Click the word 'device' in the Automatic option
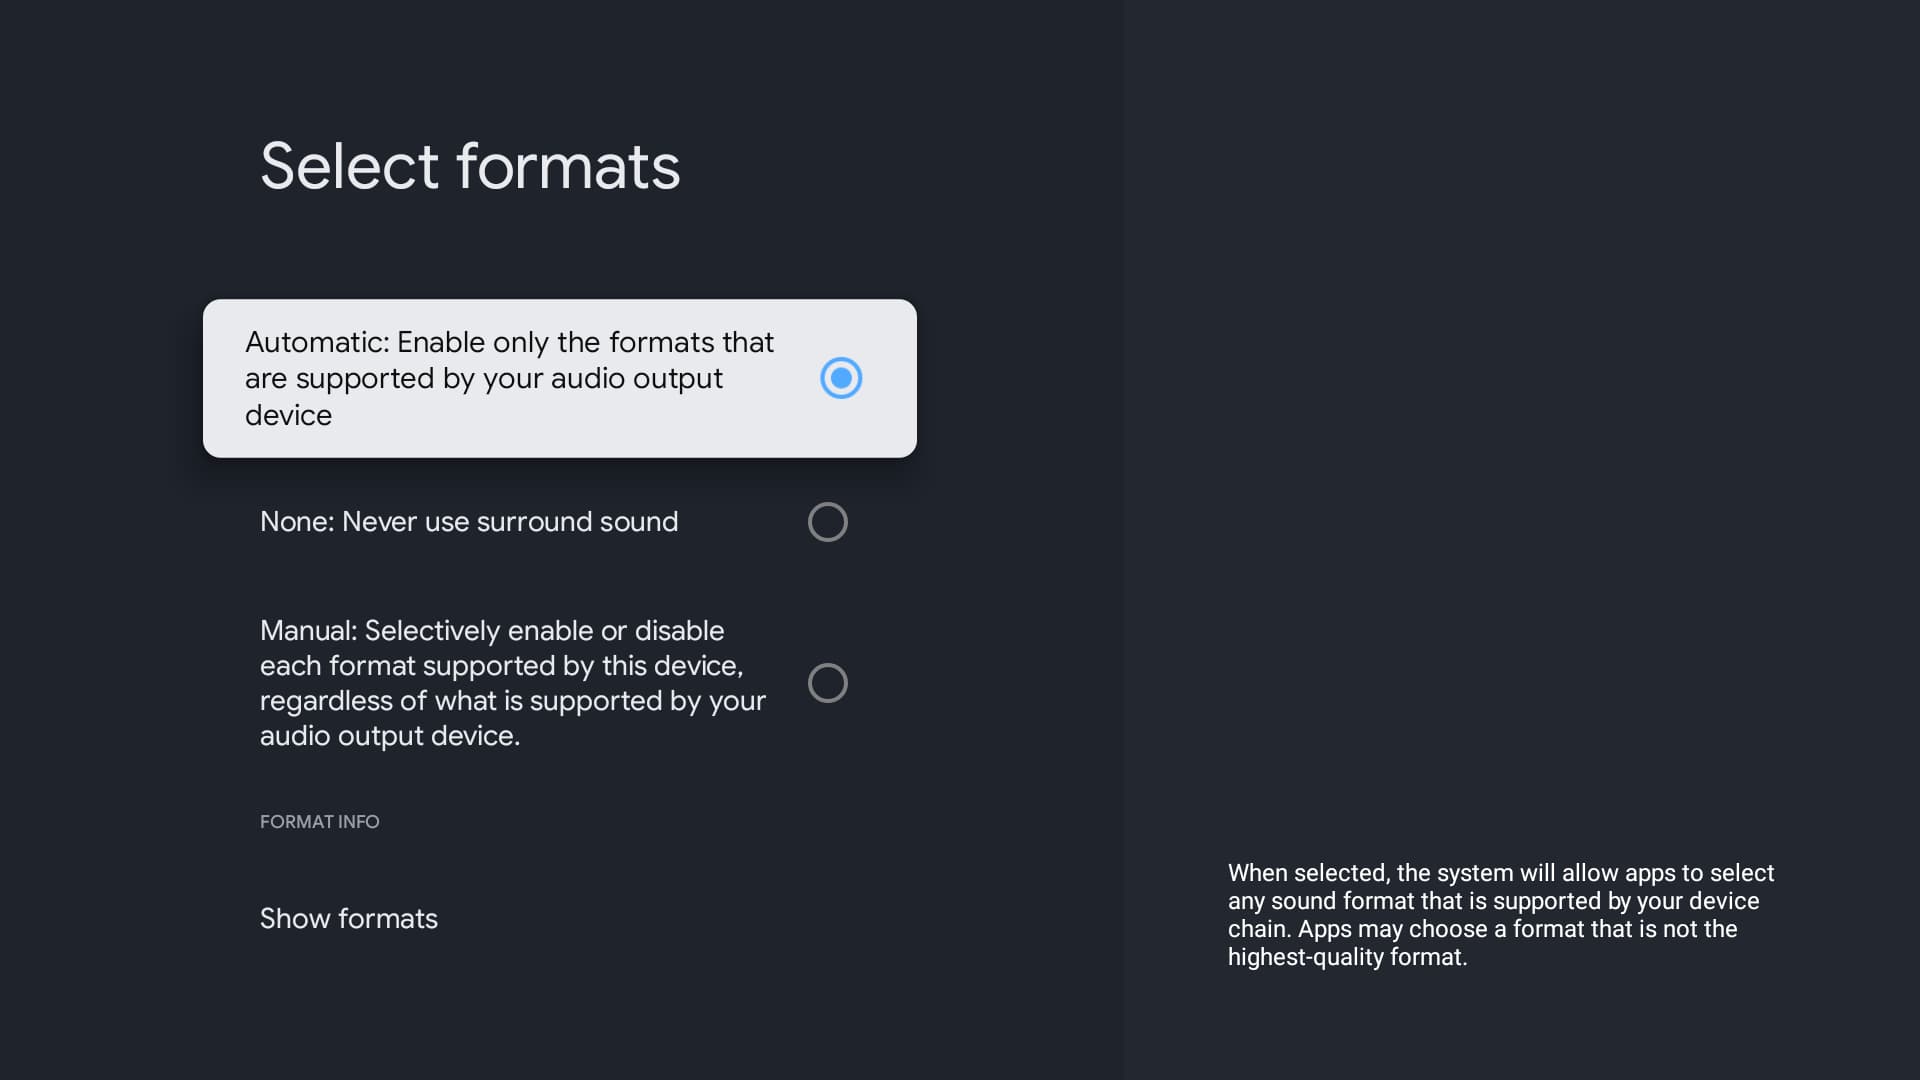 pyautogui.click(x=288, y=415)
